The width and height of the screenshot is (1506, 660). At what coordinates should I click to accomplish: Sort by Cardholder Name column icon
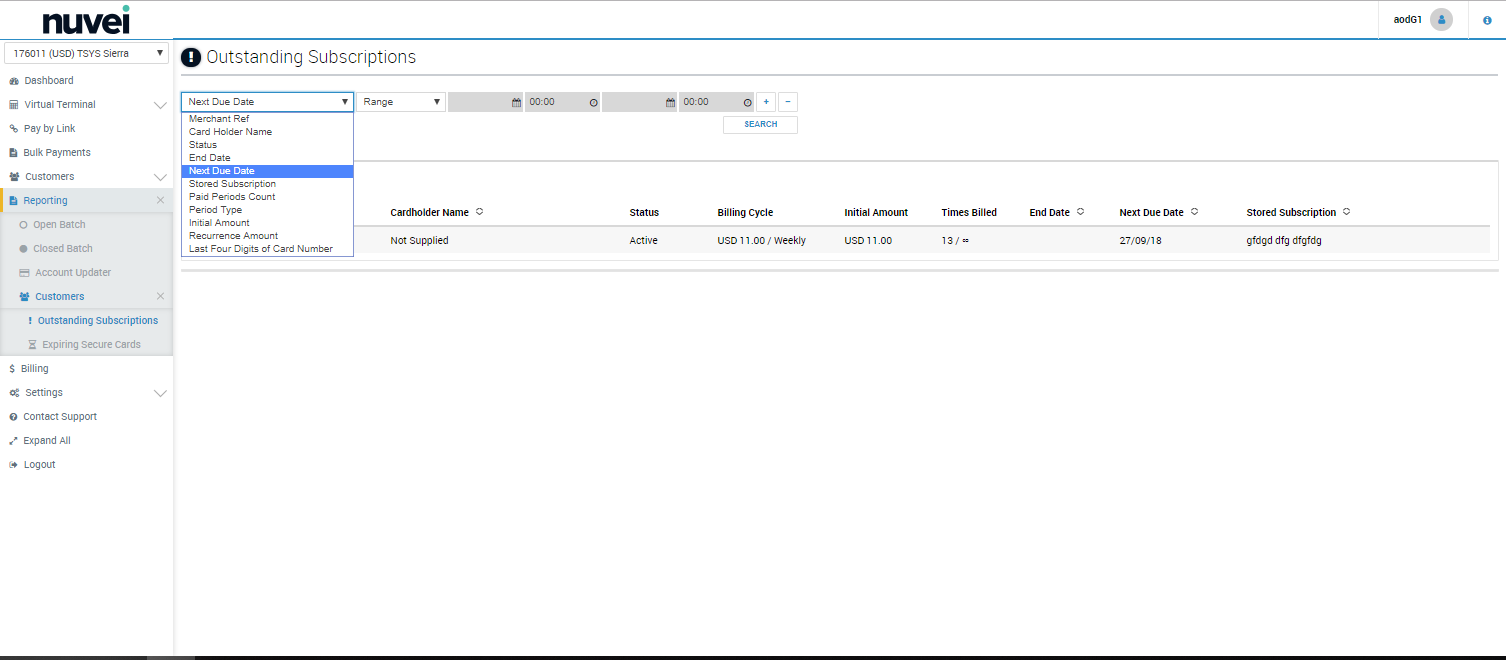click(480, 212)
